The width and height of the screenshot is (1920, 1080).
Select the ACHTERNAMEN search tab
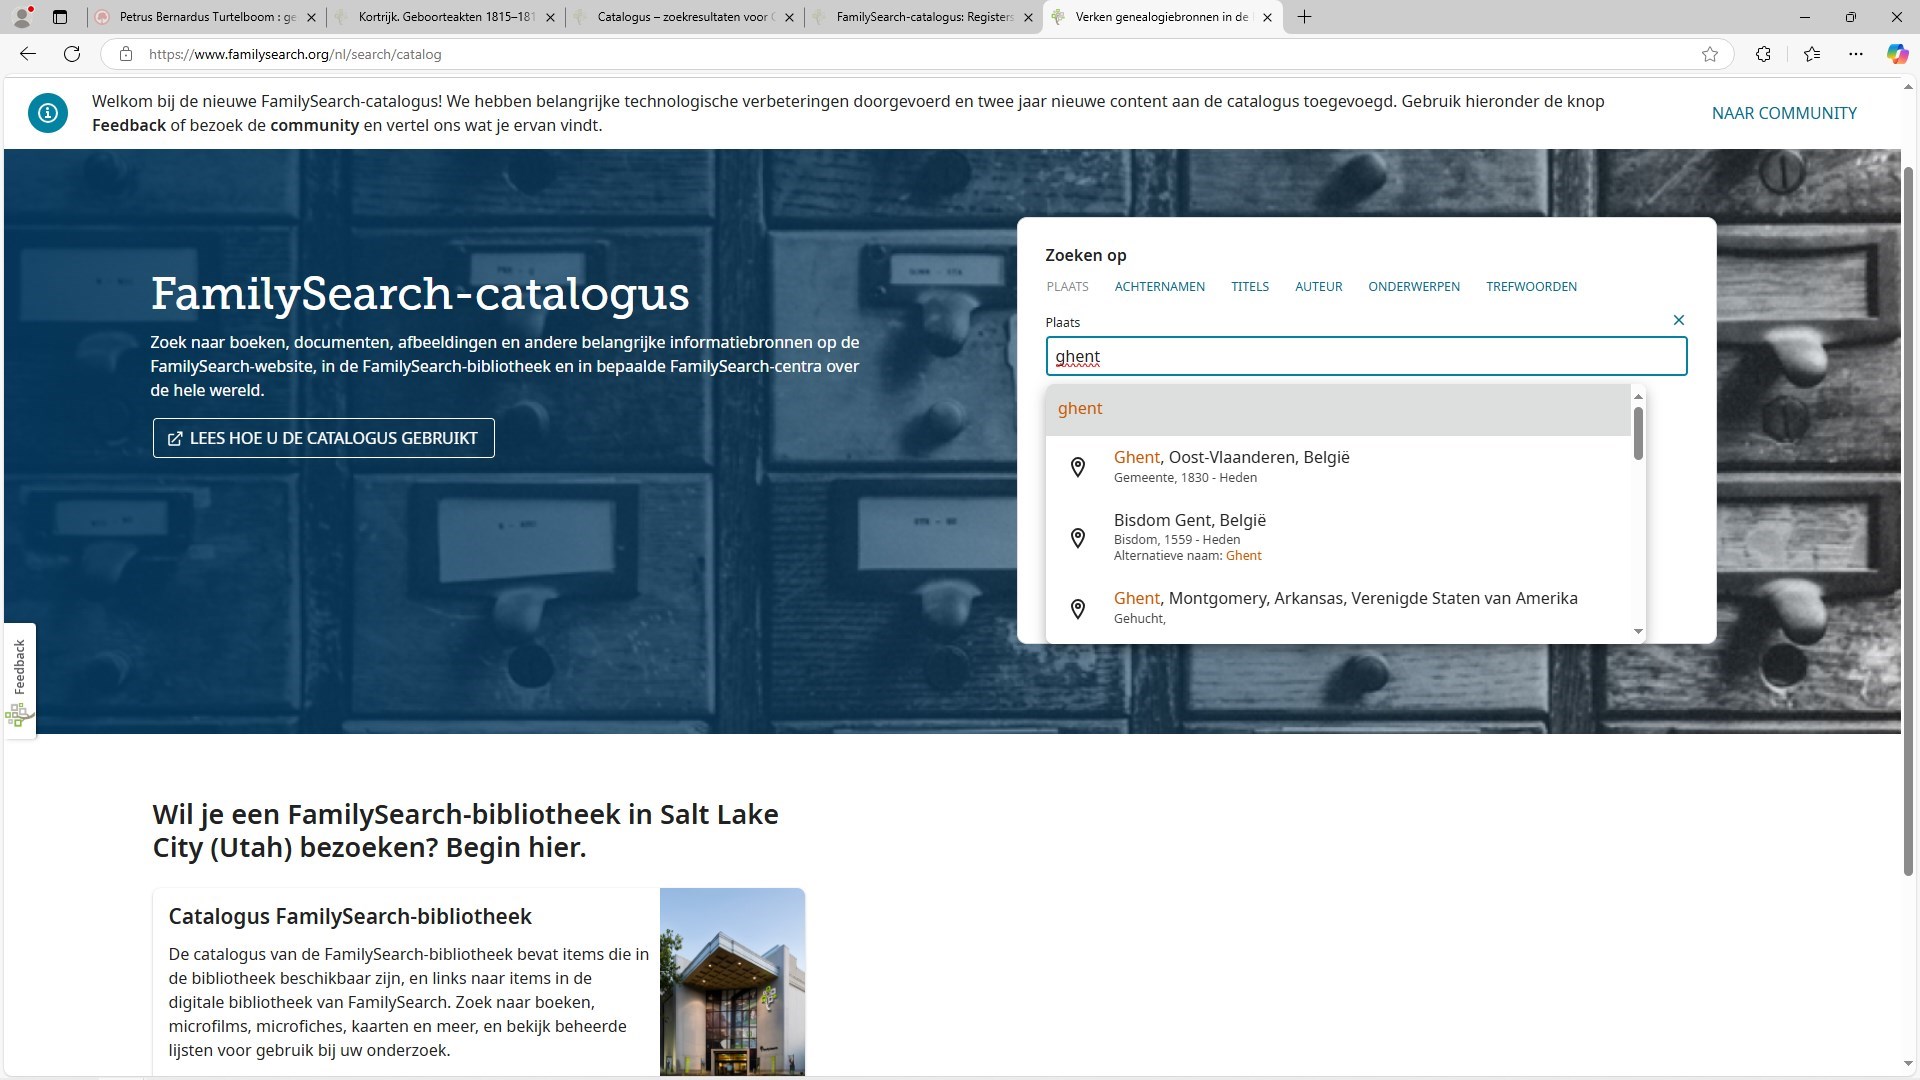click(1159, 287)
